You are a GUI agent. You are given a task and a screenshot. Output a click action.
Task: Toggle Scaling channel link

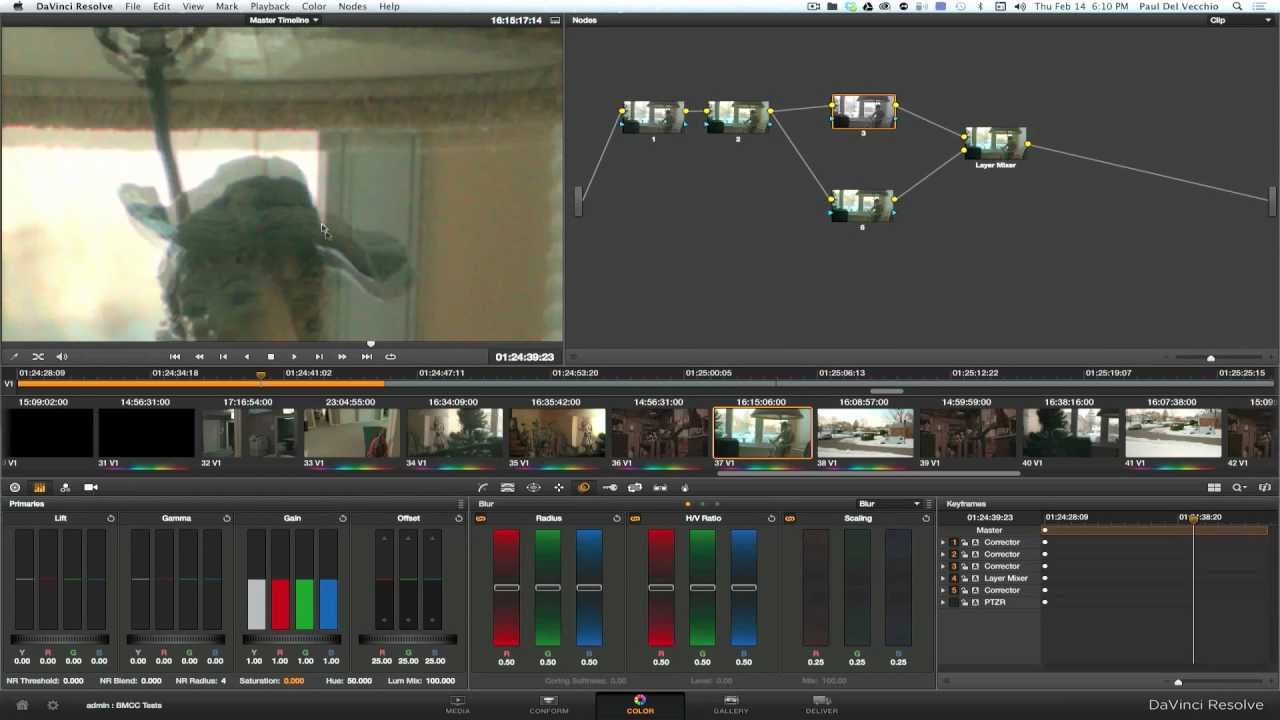[790, 518]
